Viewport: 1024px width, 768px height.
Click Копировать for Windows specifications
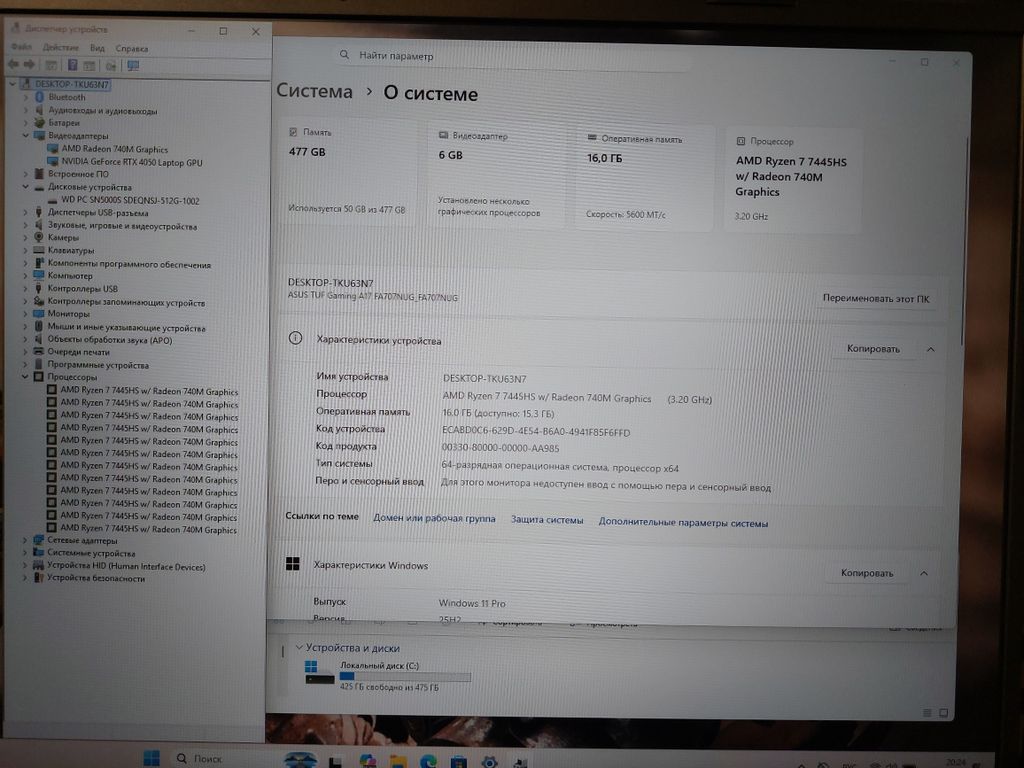click(x=867, y=573)
